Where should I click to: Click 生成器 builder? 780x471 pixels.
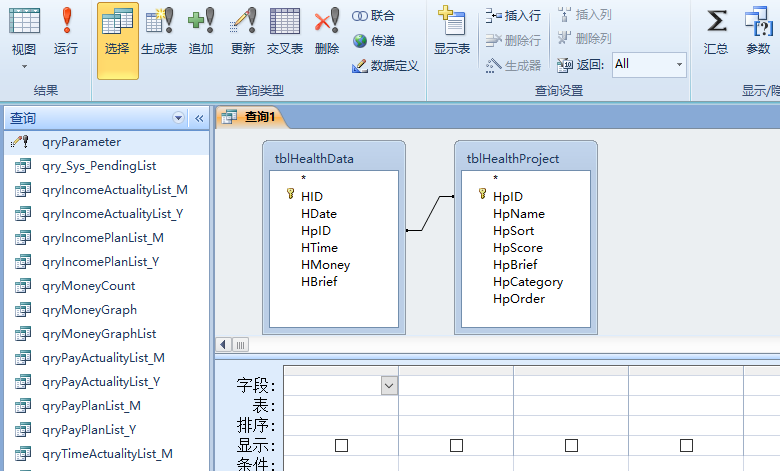click(x=513, y=65)
